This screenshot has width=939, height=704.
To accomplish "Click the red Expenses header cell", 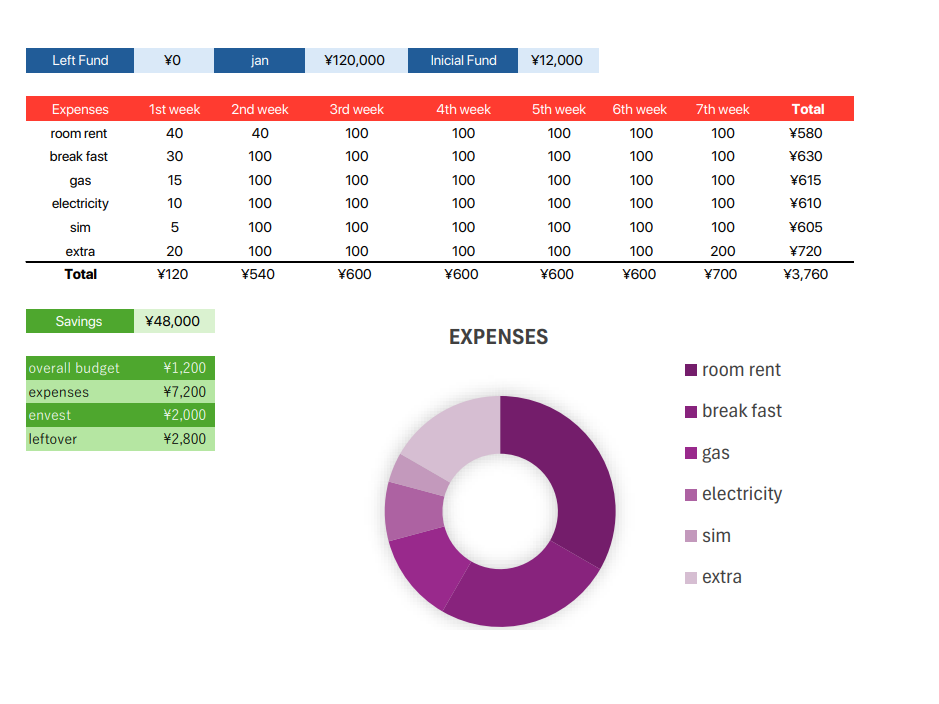I will pos(80,109).
